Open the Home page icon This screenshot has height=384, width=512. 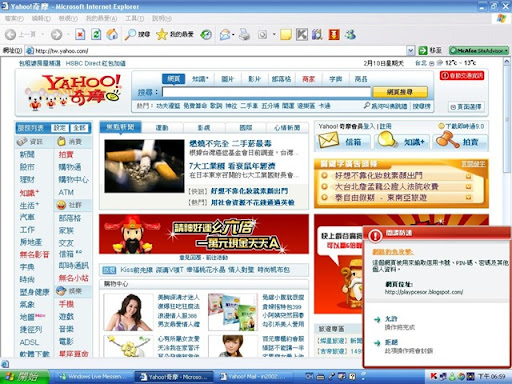point(112,34)
